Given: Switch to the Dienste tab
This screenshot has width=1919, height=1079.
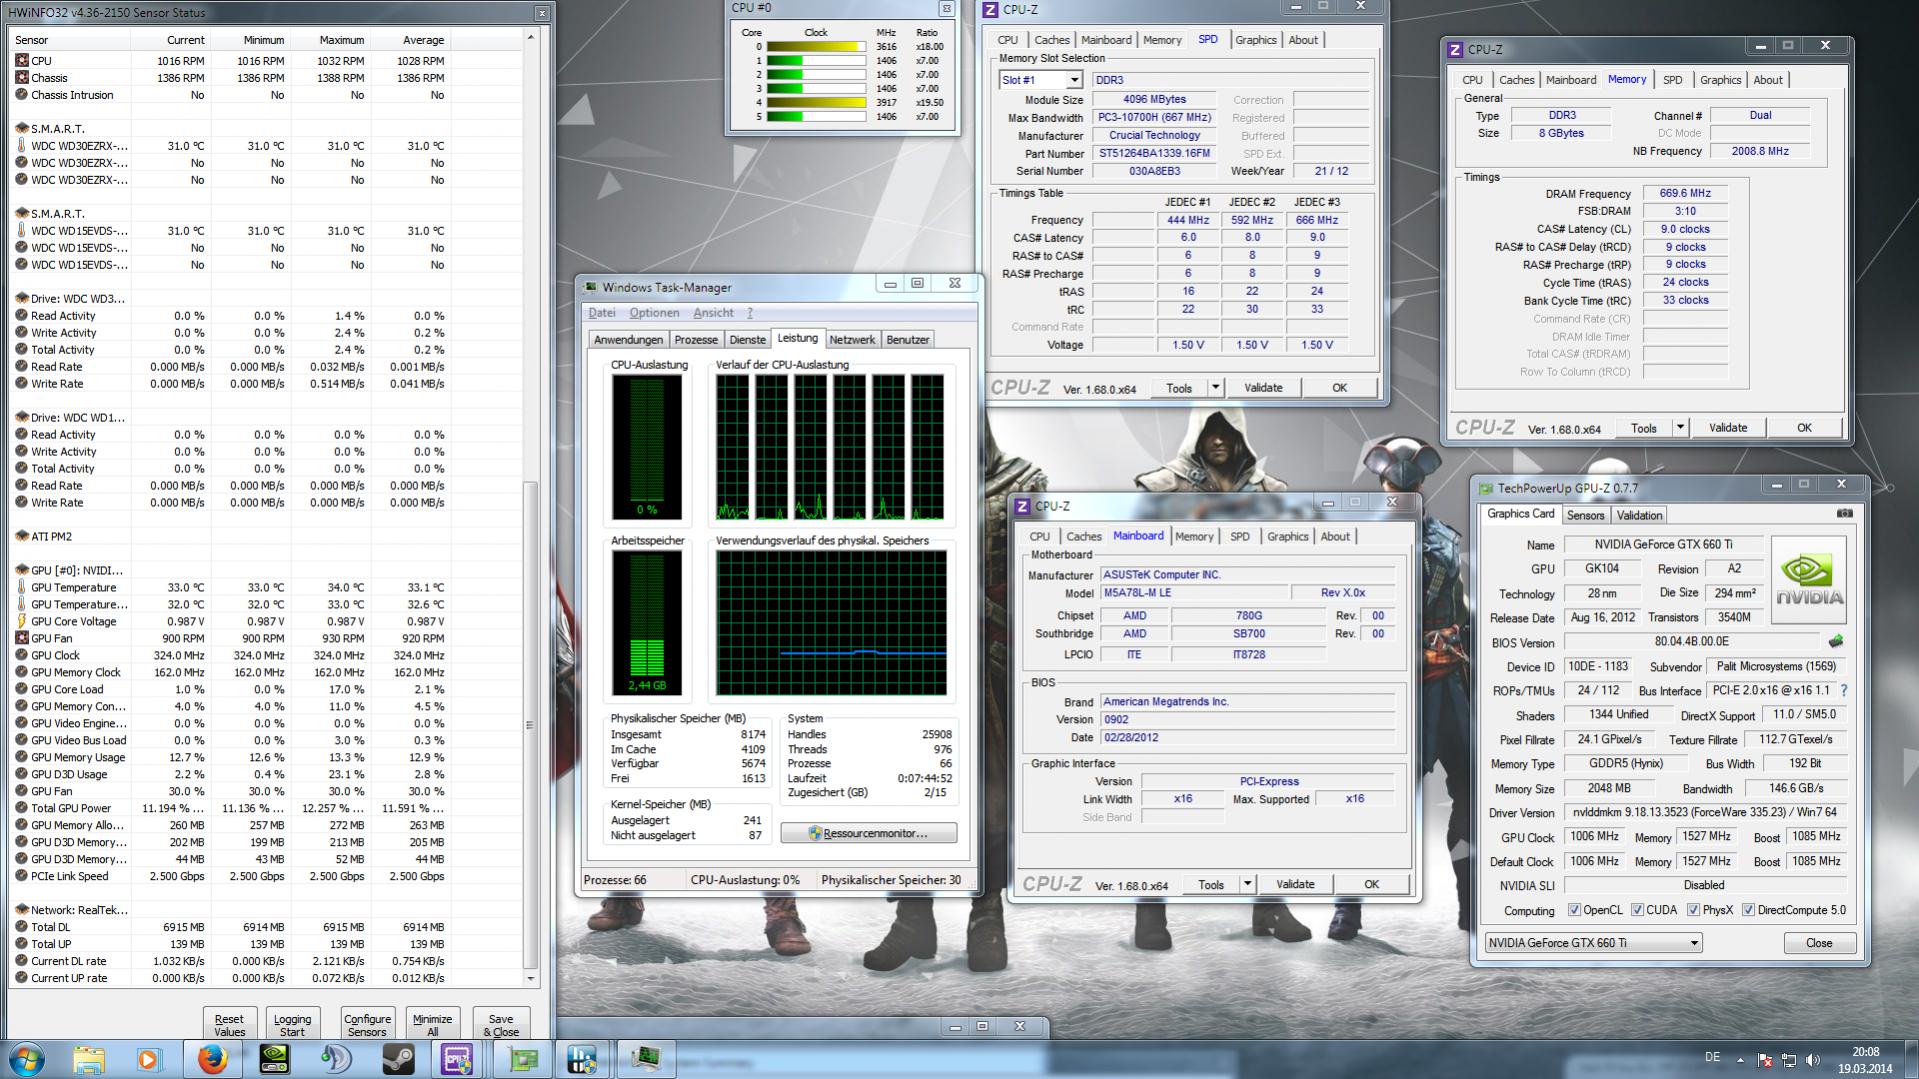Looking at the screenshot, I should point(748,340).
